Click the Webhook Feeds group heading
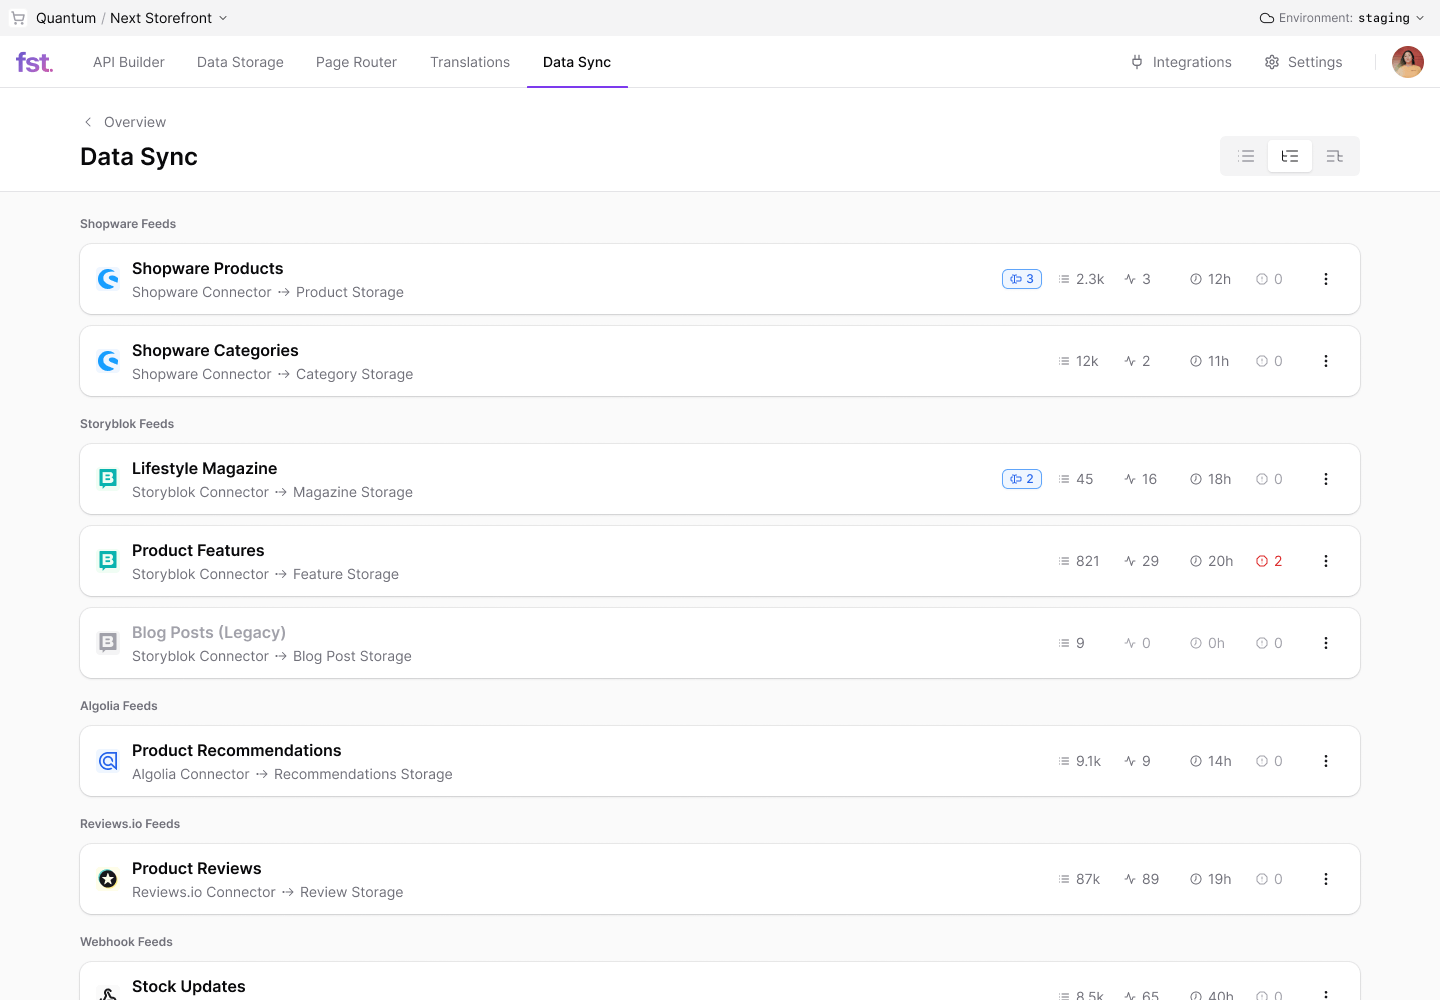Viewport: 1440px width, 1000px height. coord(126,942)
